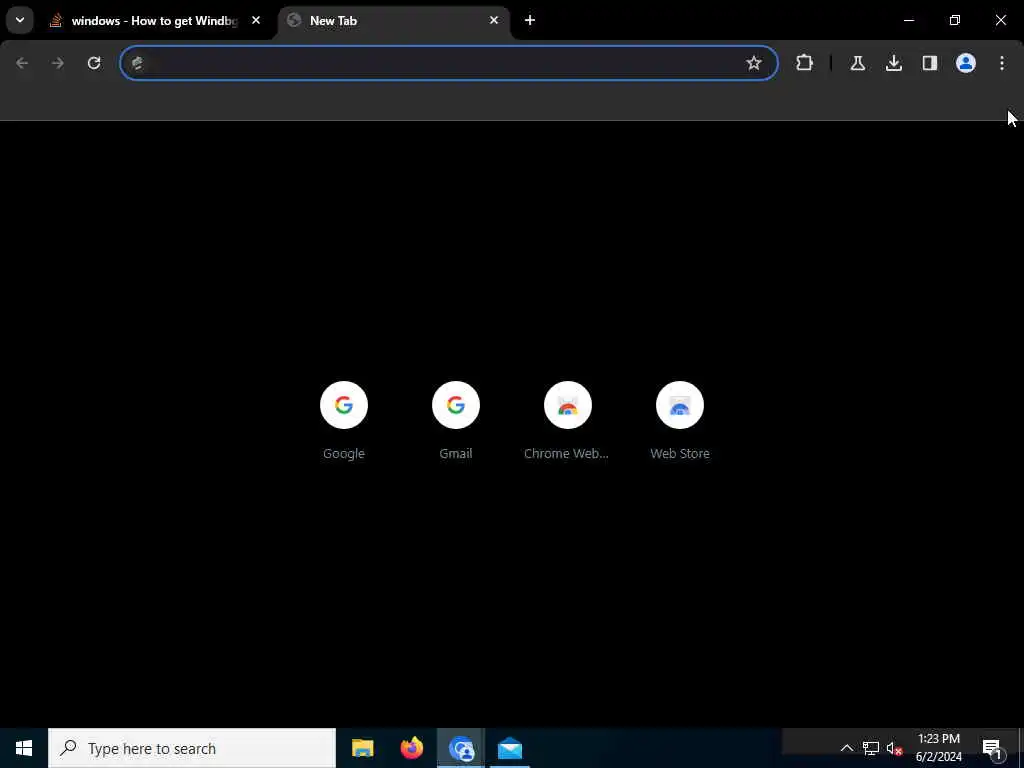1024x768 pixels.
Task: Click the Type here to search box
Action: pos(192,748)
